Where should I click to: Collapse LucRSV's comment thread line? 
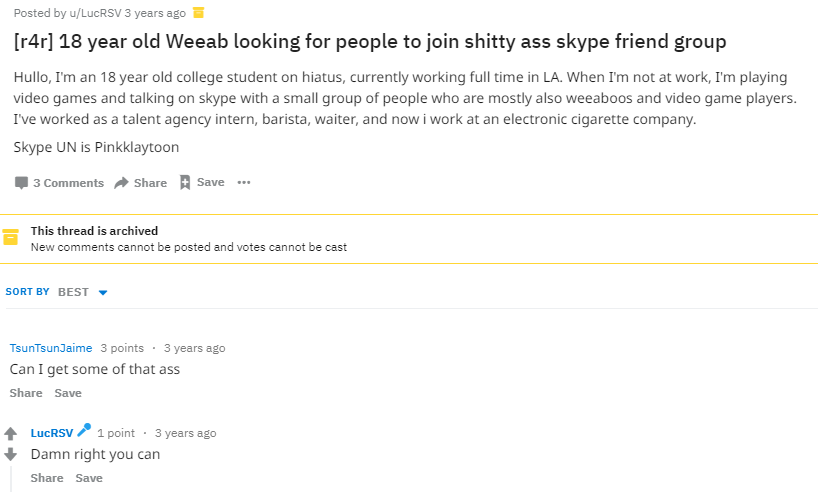click(x=11, y=479)
